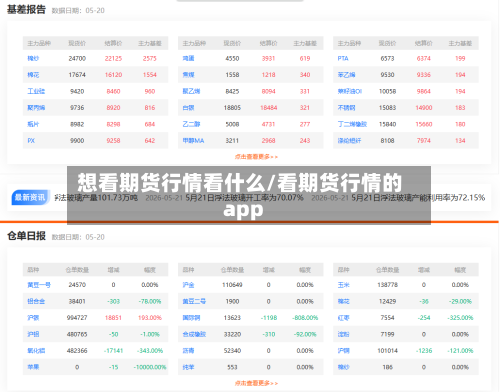
Task: Open the 氧化铝 warehouse receipt link
Action: [36, 351]
